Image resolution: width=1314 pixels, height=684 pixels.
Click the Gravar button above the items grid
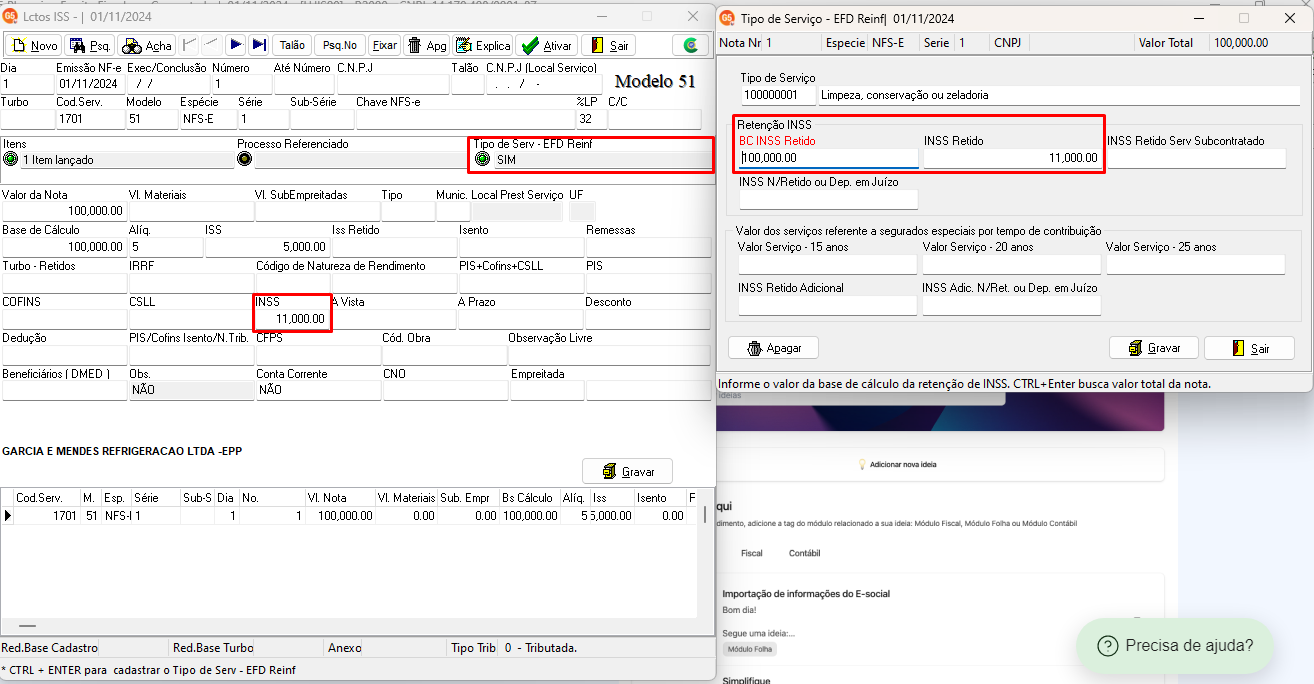pos(627,471)
